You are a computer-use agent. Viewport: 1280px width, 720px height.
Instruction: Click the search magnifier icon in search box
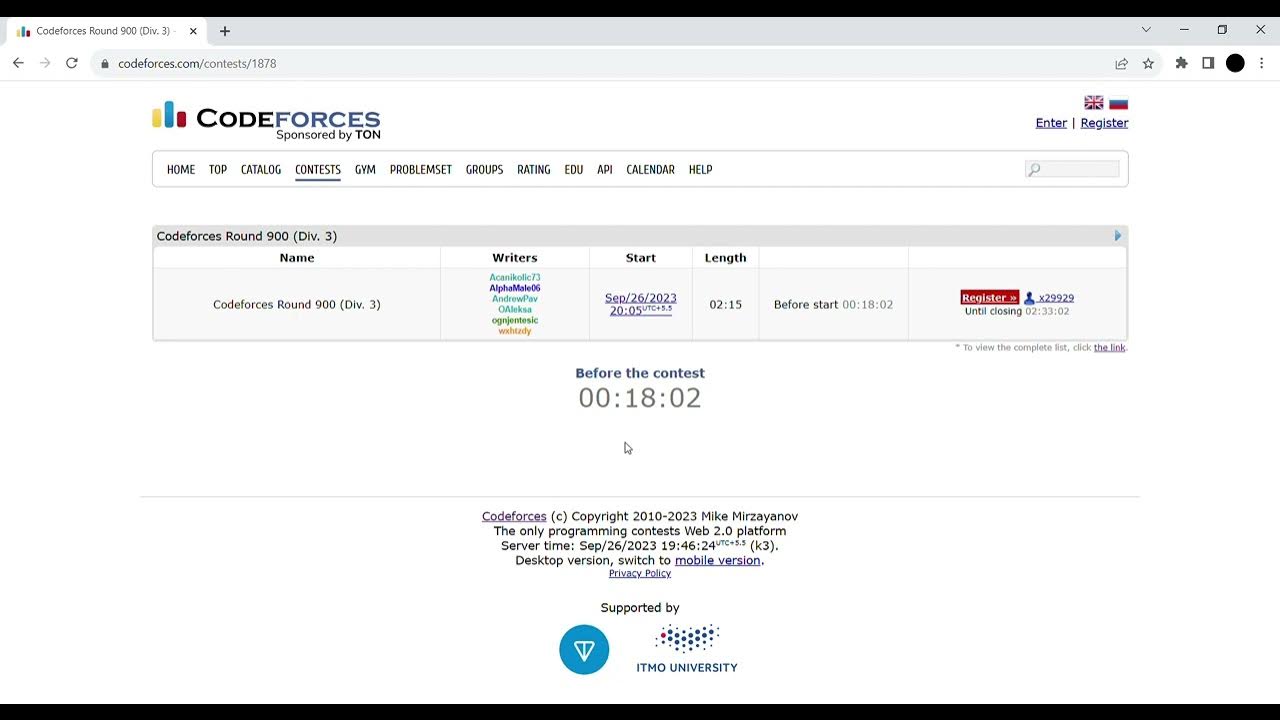pyautogui.click(x=1034, y=170)
